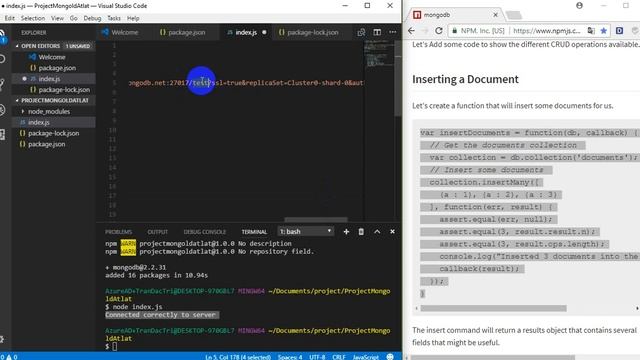
Task: Open the bash terminal selector dropdown
Action: tap(306, 231)
